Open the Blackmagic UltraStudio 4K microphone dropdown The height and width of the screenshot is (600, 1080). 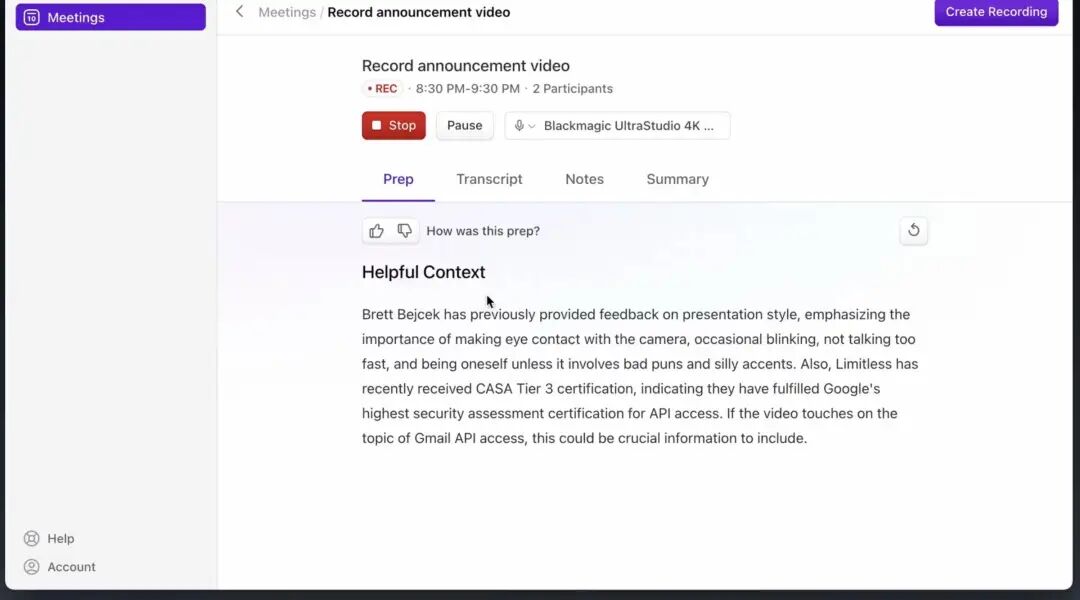pyautogui.click(x=617, y=126)
